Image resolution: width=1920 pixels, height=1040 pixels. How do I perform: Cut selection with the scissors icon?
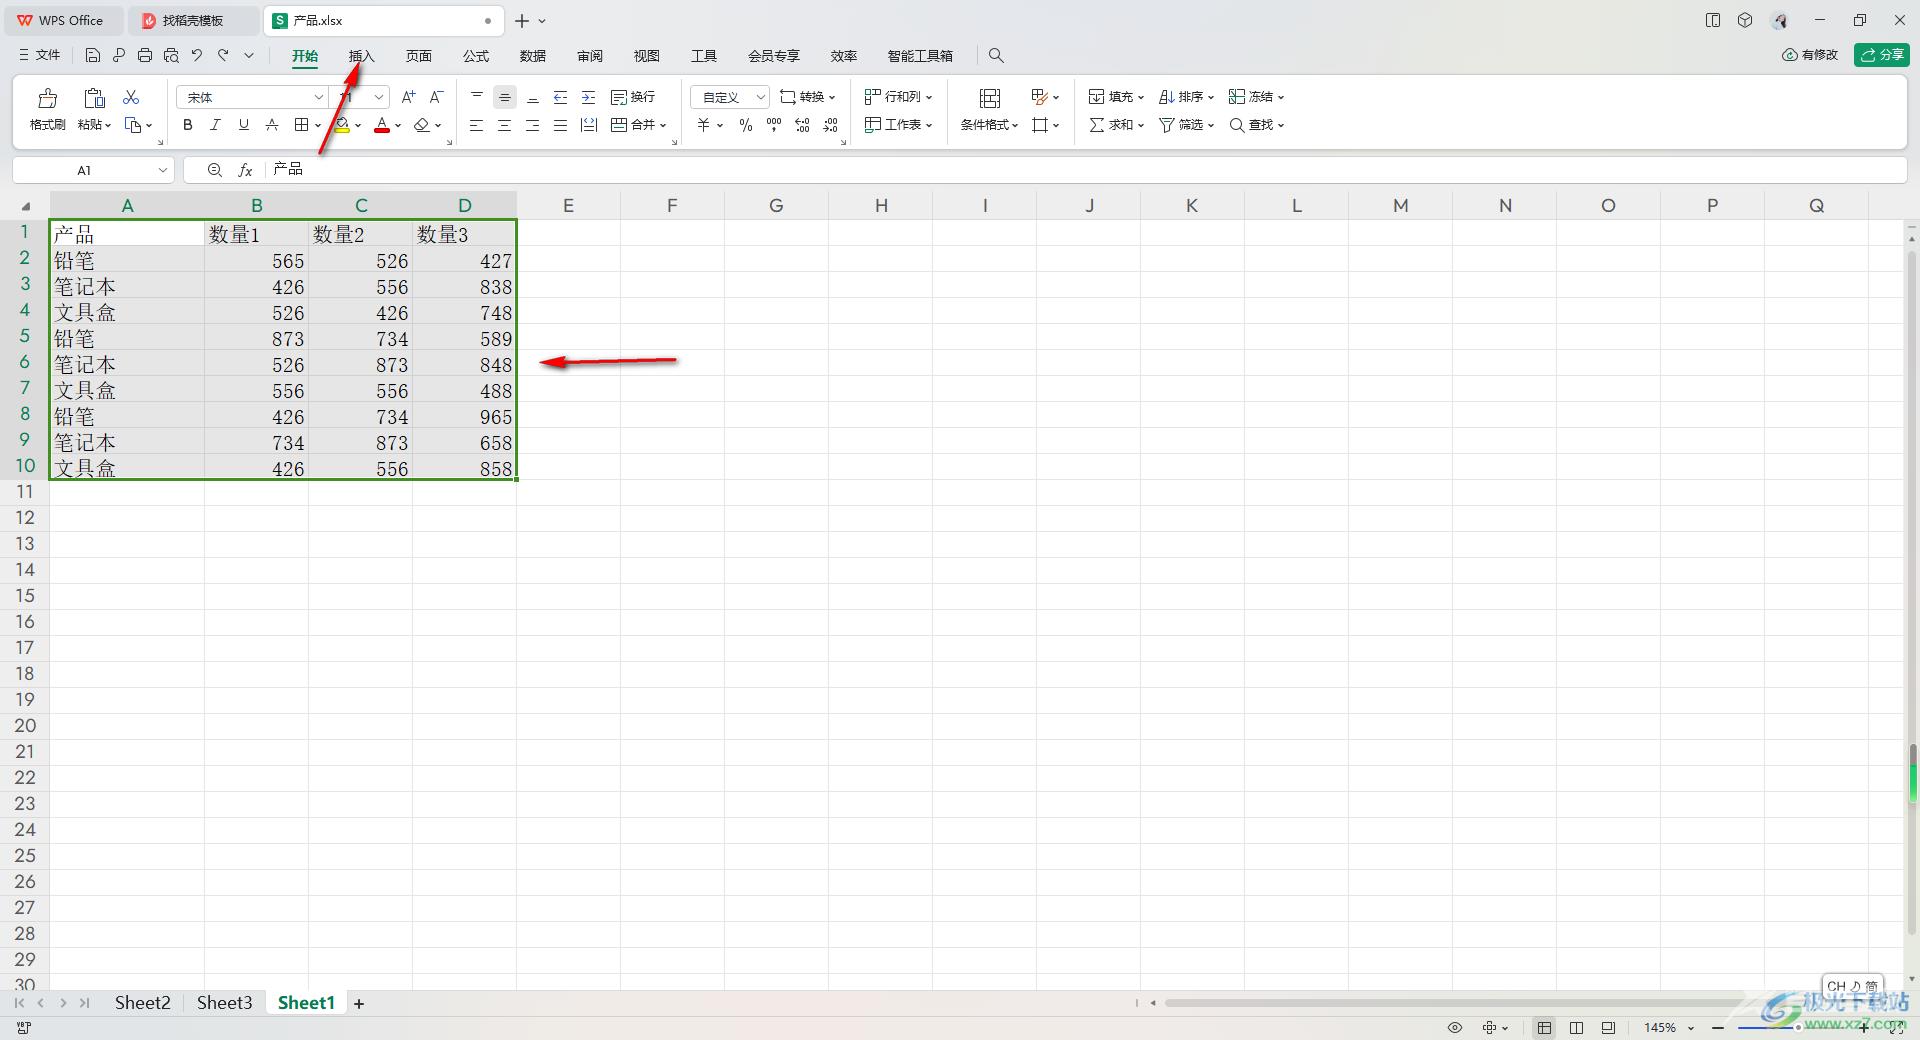[x=131, y=97]
